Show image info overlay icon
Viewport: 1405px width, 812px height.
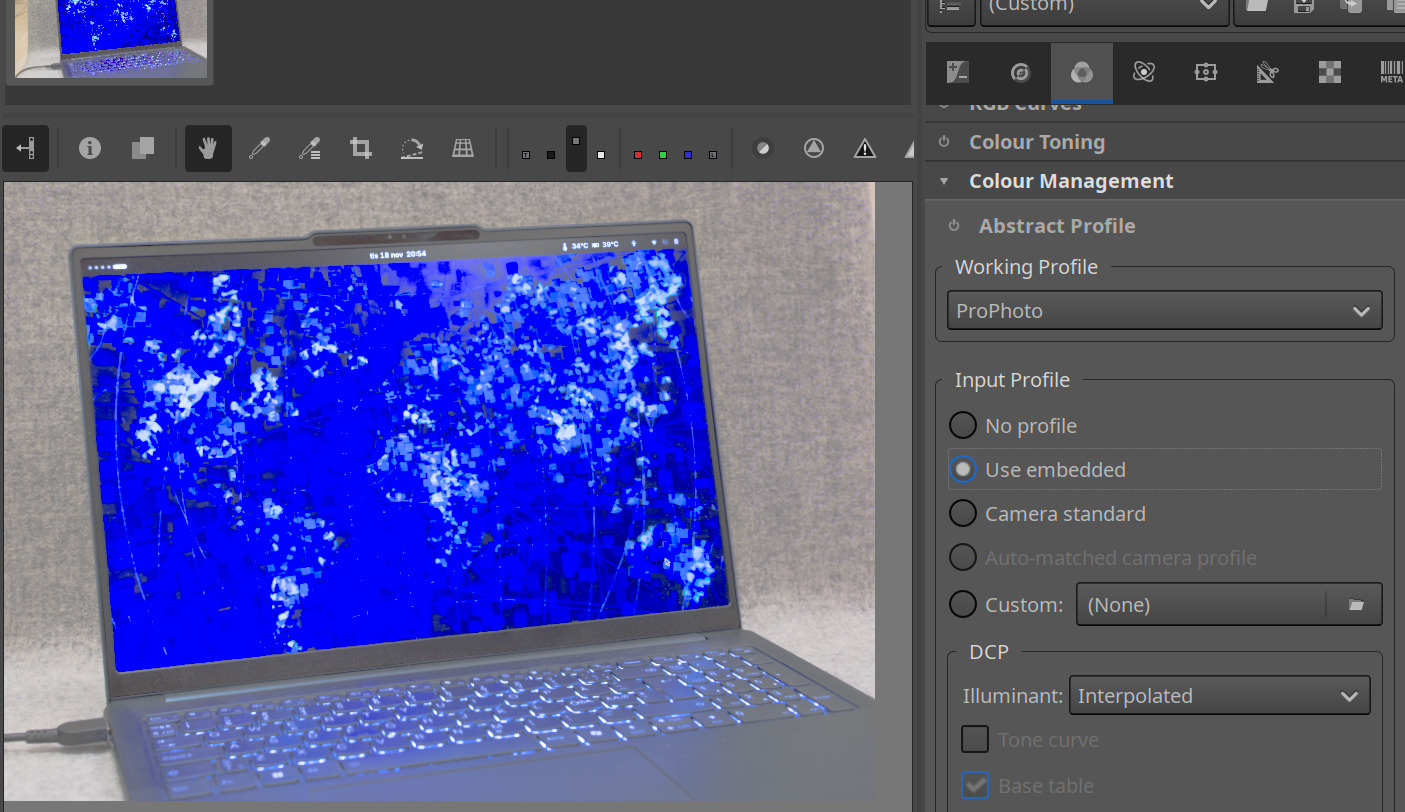pos(90,149)
